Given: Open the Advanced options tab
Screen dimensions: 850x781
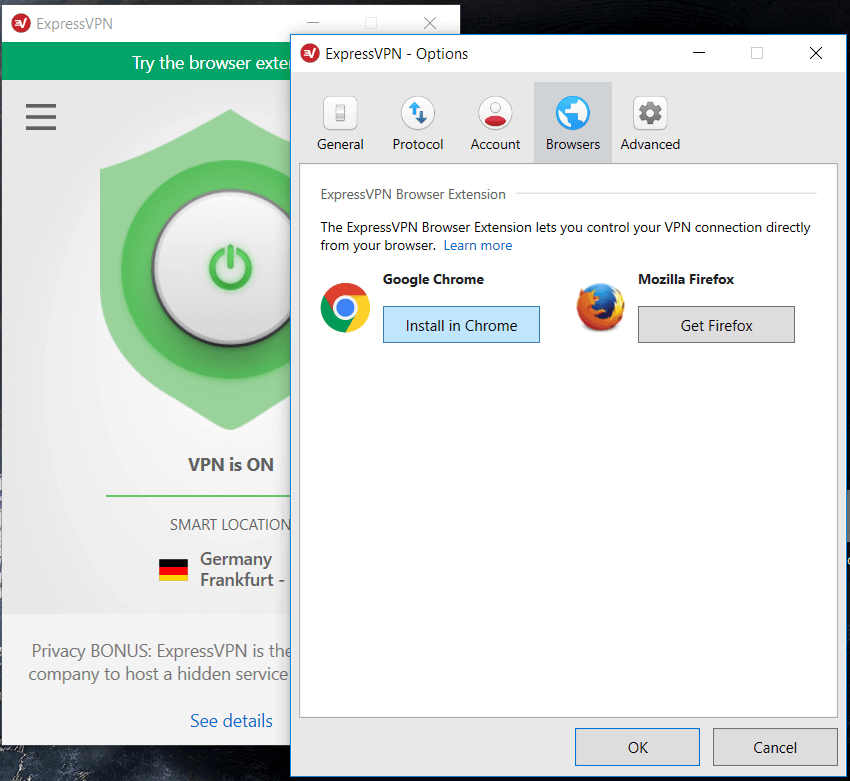Looking at the screenshot, I should (x=650, y=123).
